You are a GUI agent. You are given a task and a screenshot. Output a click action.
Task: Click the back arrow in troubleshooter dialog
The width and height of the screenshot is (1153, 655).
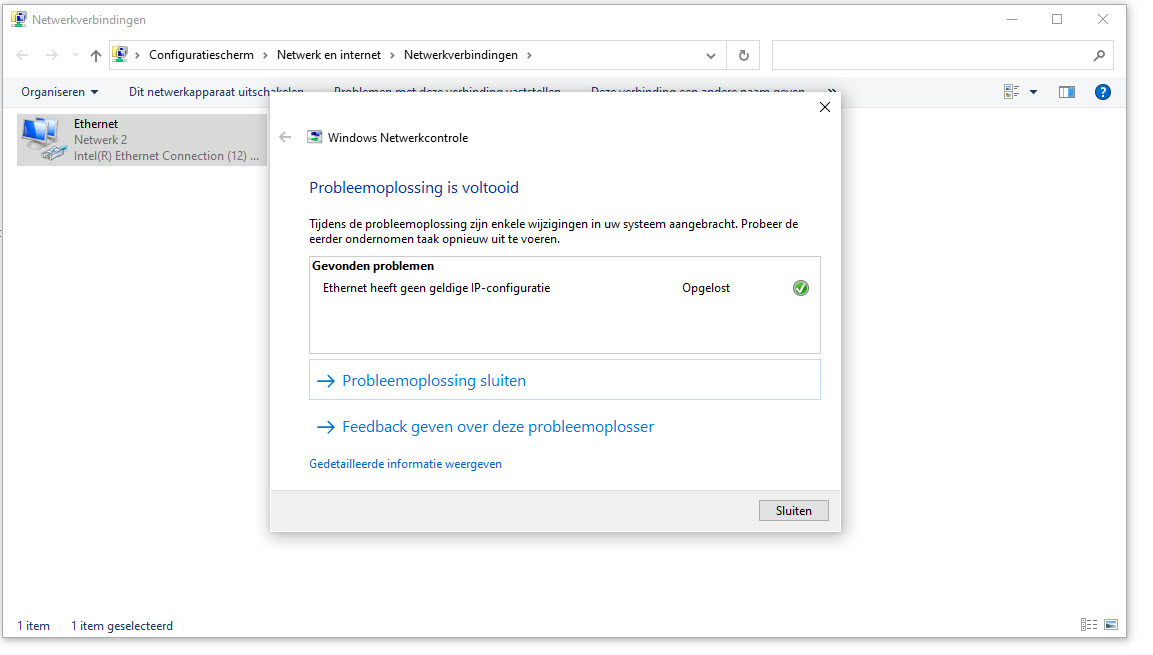(285, 137)
